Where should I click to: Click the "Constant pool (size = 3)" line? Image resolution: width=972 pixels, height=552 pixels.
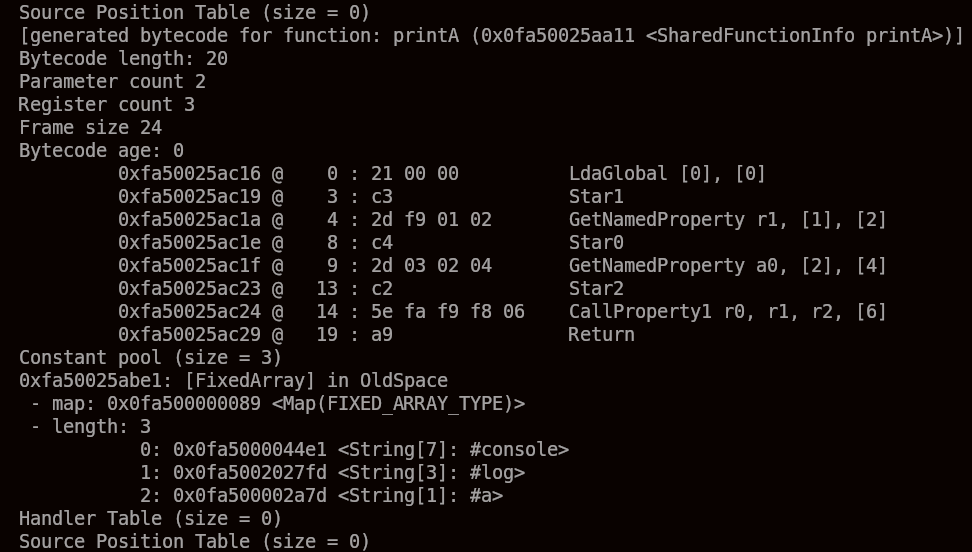(x=150, y=358)
